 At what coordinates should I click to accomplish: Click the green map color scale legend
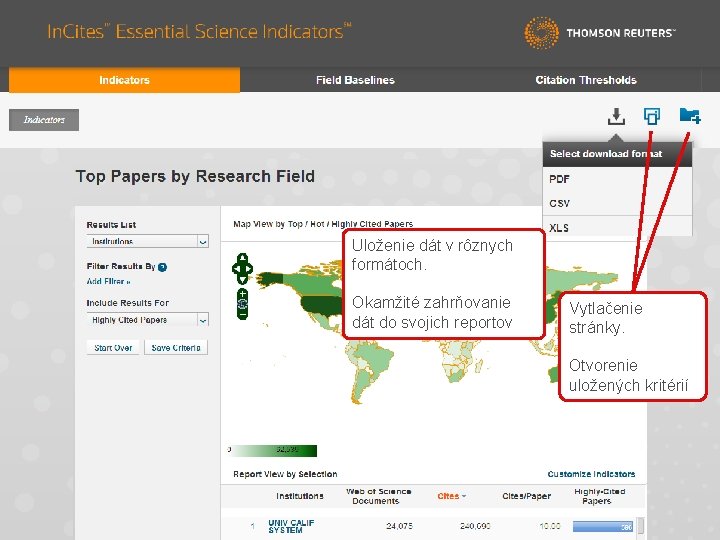(x=274, y=450)
